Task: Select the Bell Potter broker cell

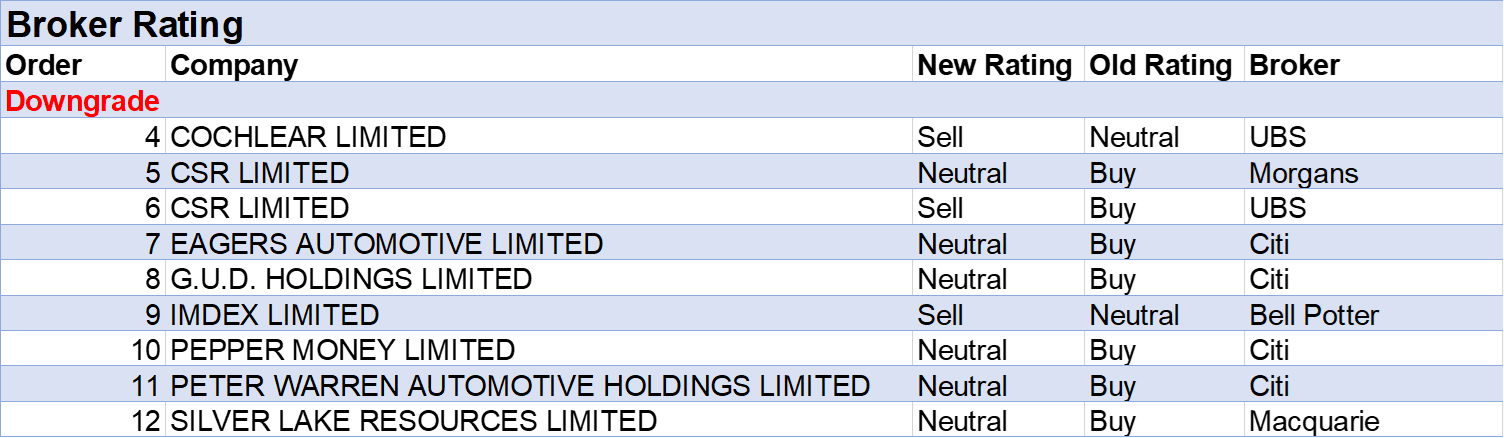Action: (x=1313, y=315)
